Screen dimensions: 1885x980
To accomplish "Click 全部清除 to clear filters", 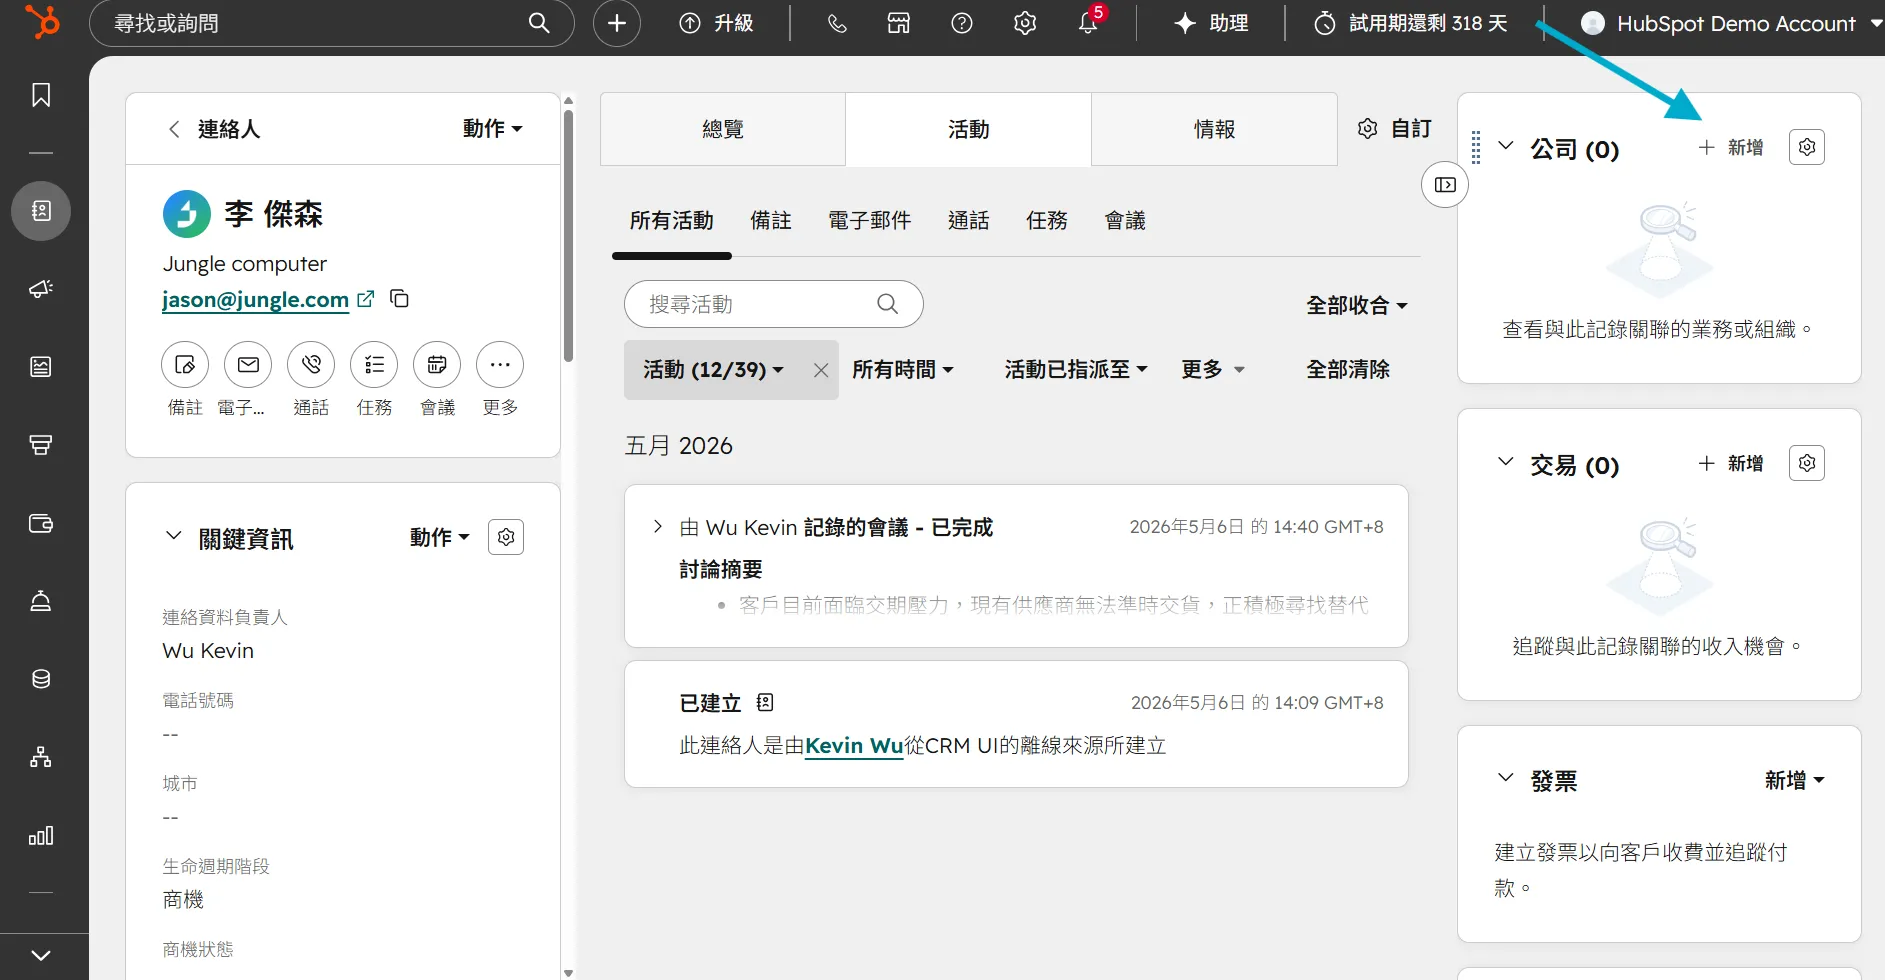I will (x=1348, y=370).
